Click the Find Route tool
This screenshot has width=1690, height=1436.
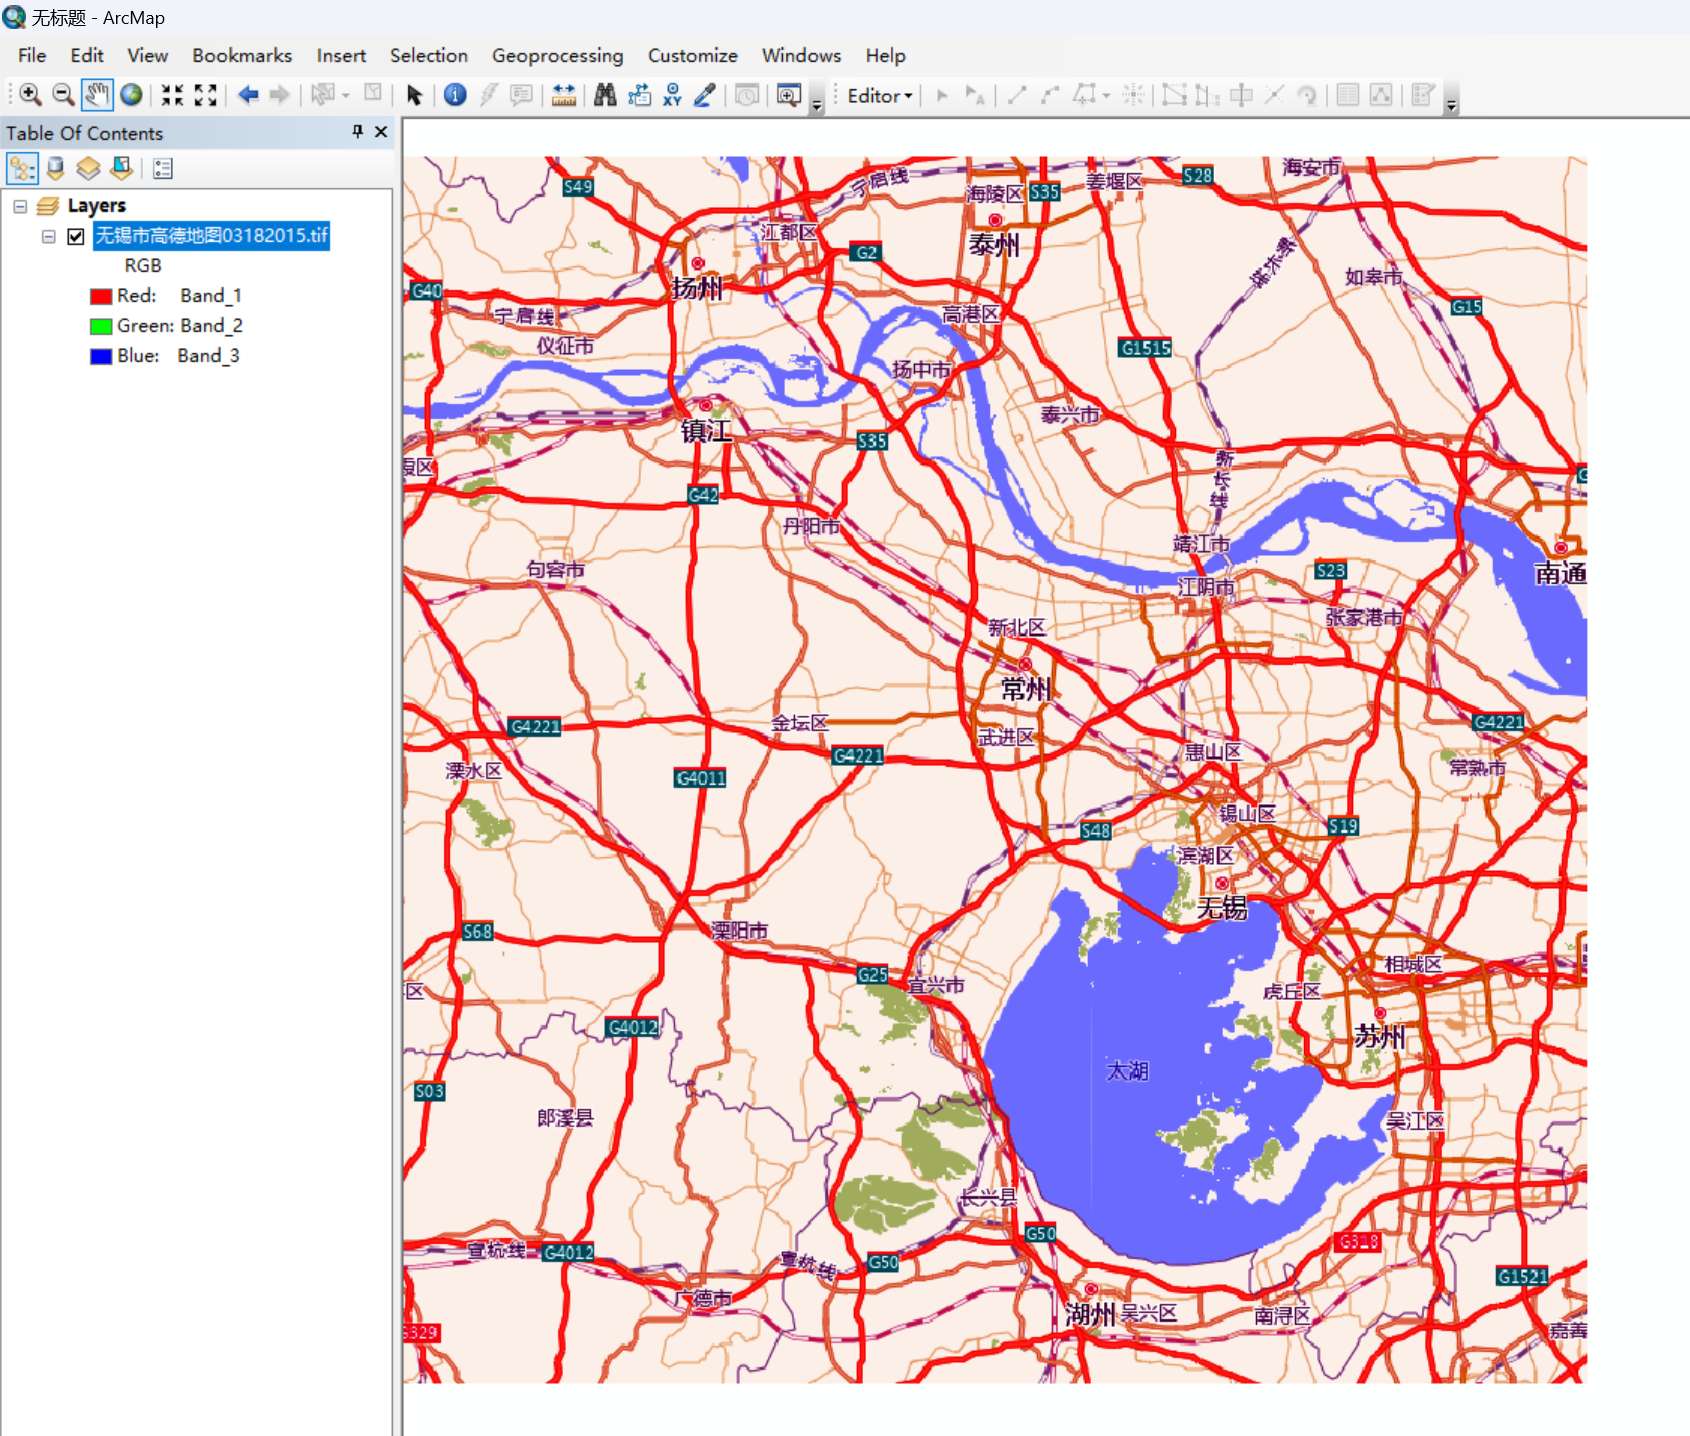[x=639, y=95]
